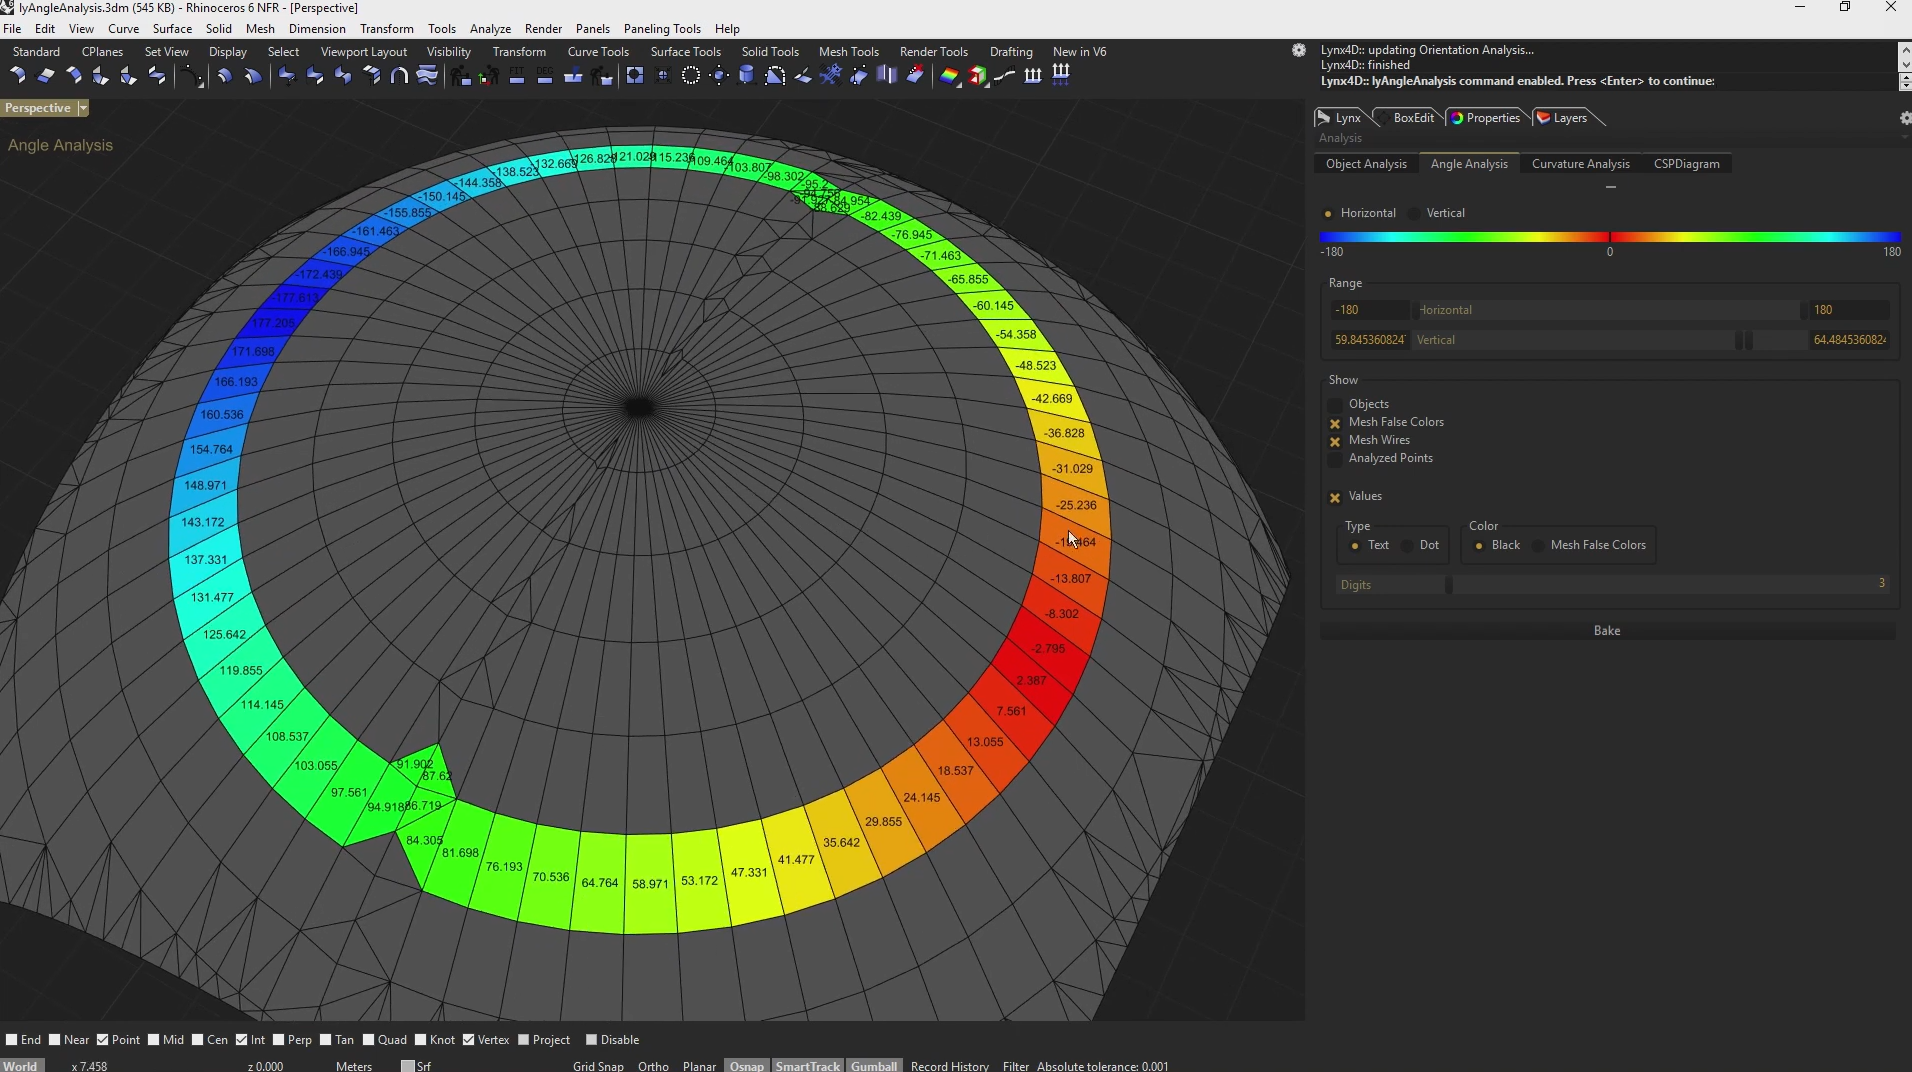This screenshot has height=1072, width=1912.
Task: Click the red and green box icon
Action: (977, 76)
